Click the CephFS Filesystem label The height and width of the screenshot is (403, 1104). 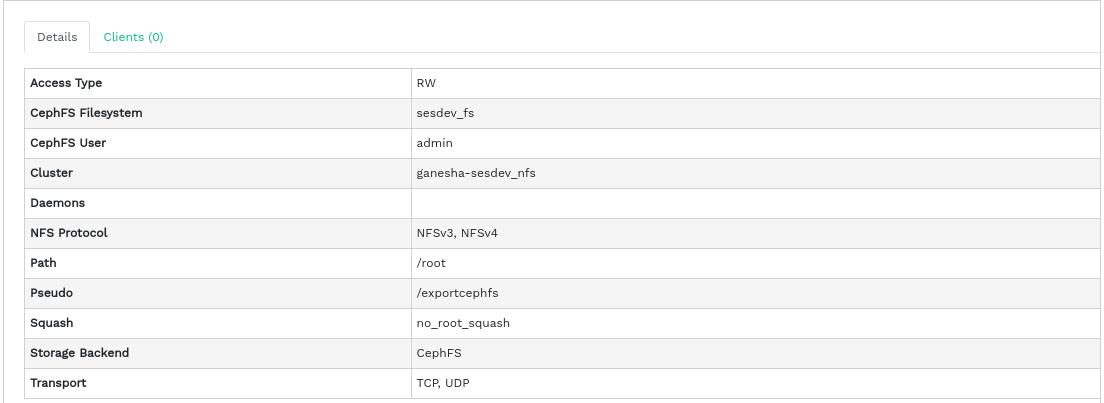click(x=86, y=113)
